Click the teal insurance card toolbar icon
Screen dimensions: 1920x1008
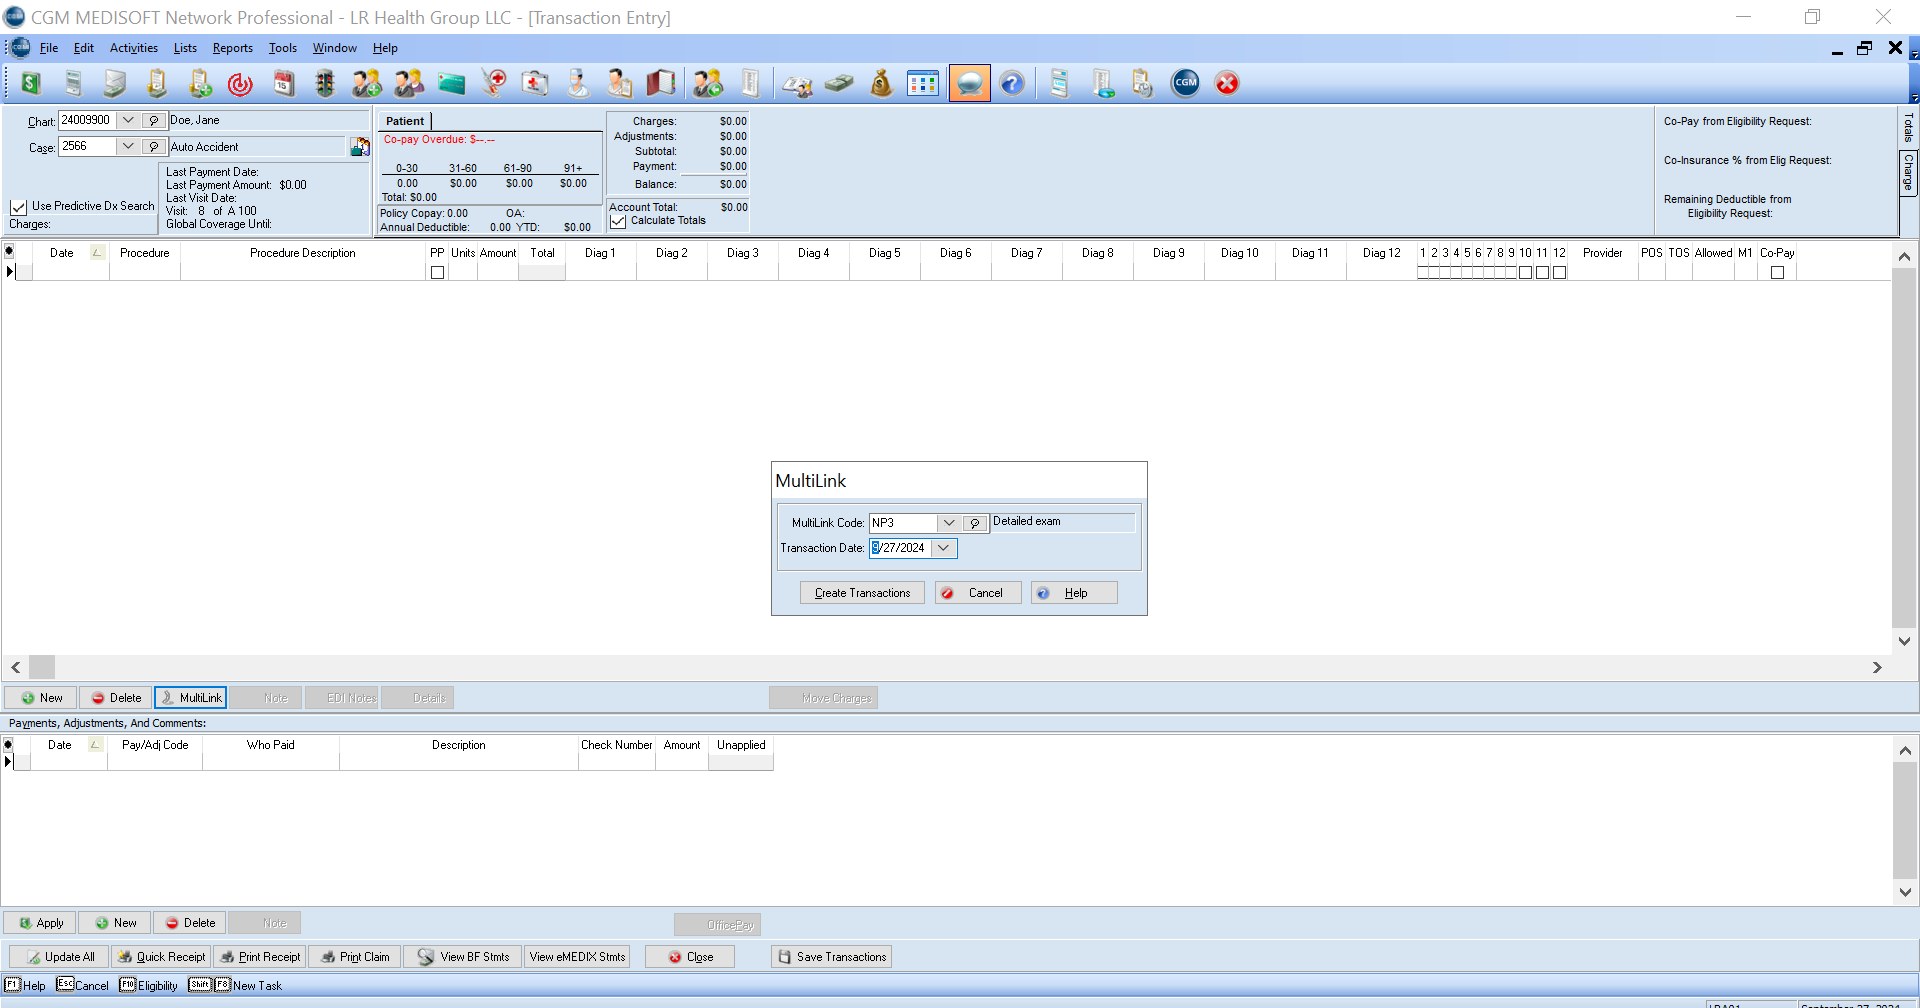pos(451,84)
